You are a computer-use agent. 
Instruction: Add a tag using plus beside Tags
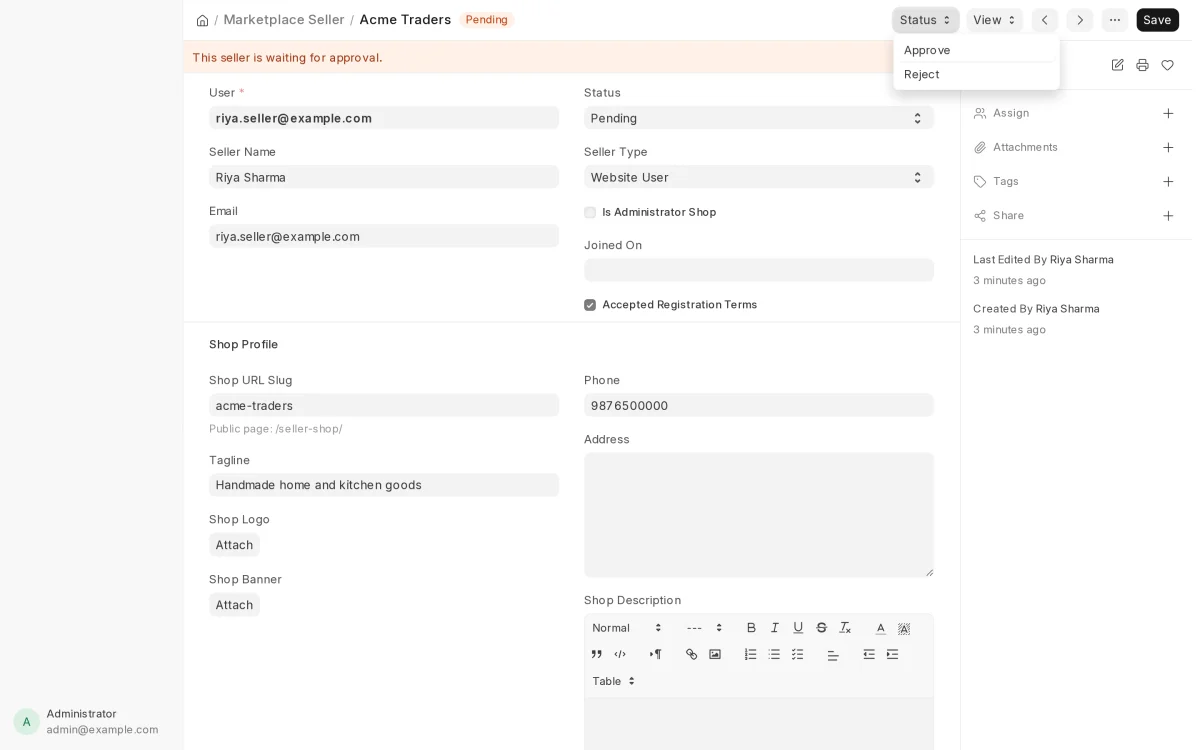[x=1168, y=181]
